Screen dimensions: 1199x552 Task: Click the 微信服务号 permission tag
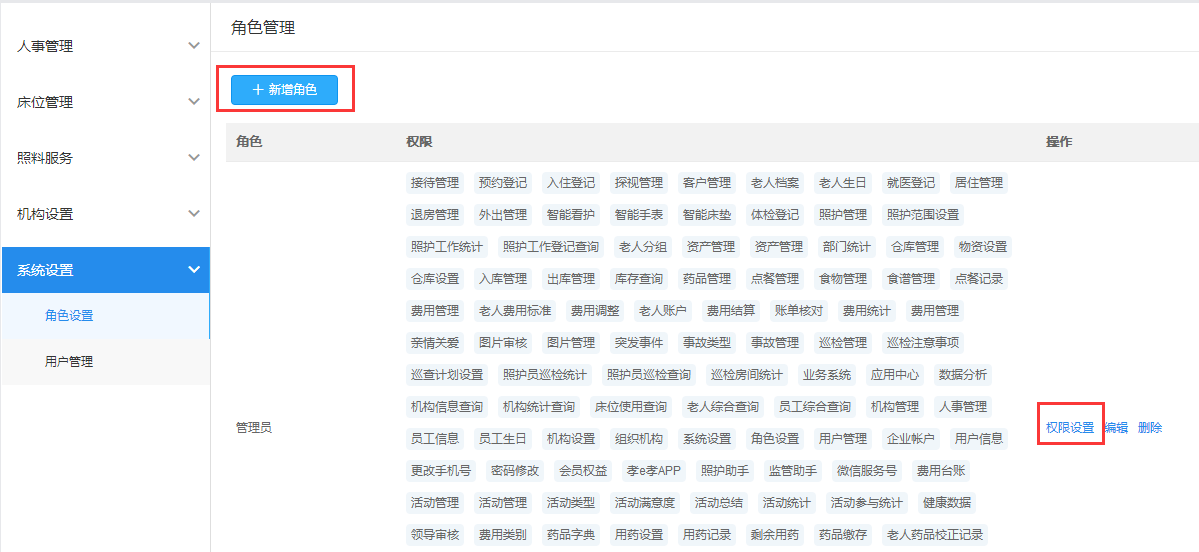[x=867, y=471]
